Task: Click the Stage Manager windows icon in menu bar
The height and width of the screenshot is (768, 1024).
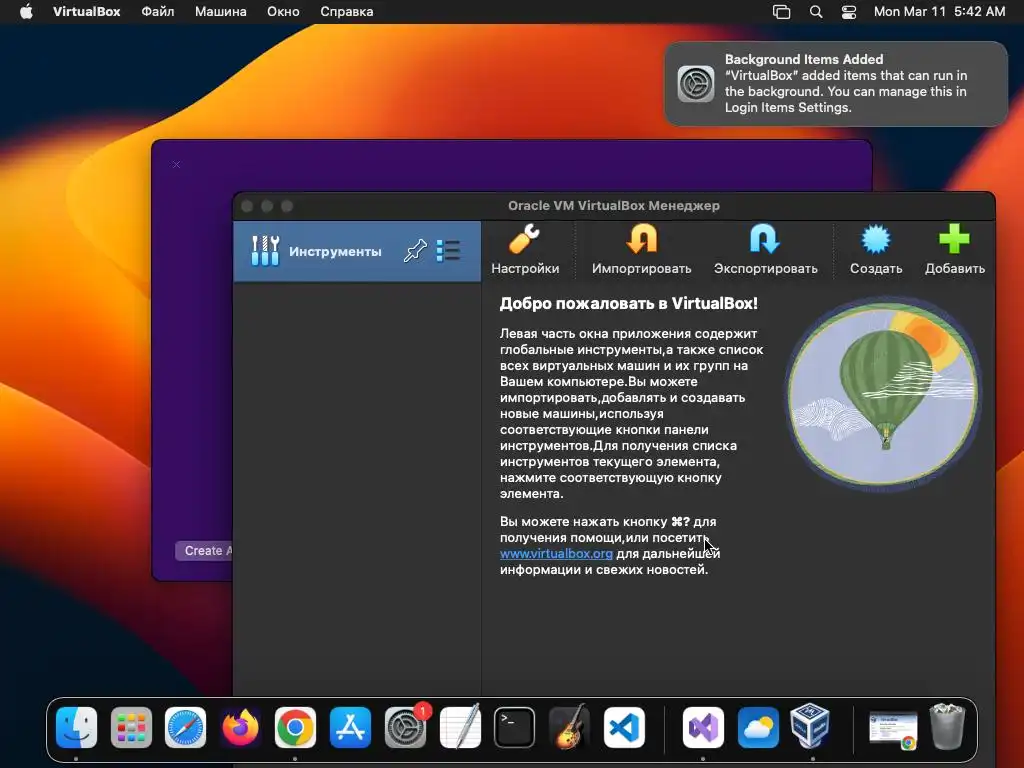Action: (781, 12)
